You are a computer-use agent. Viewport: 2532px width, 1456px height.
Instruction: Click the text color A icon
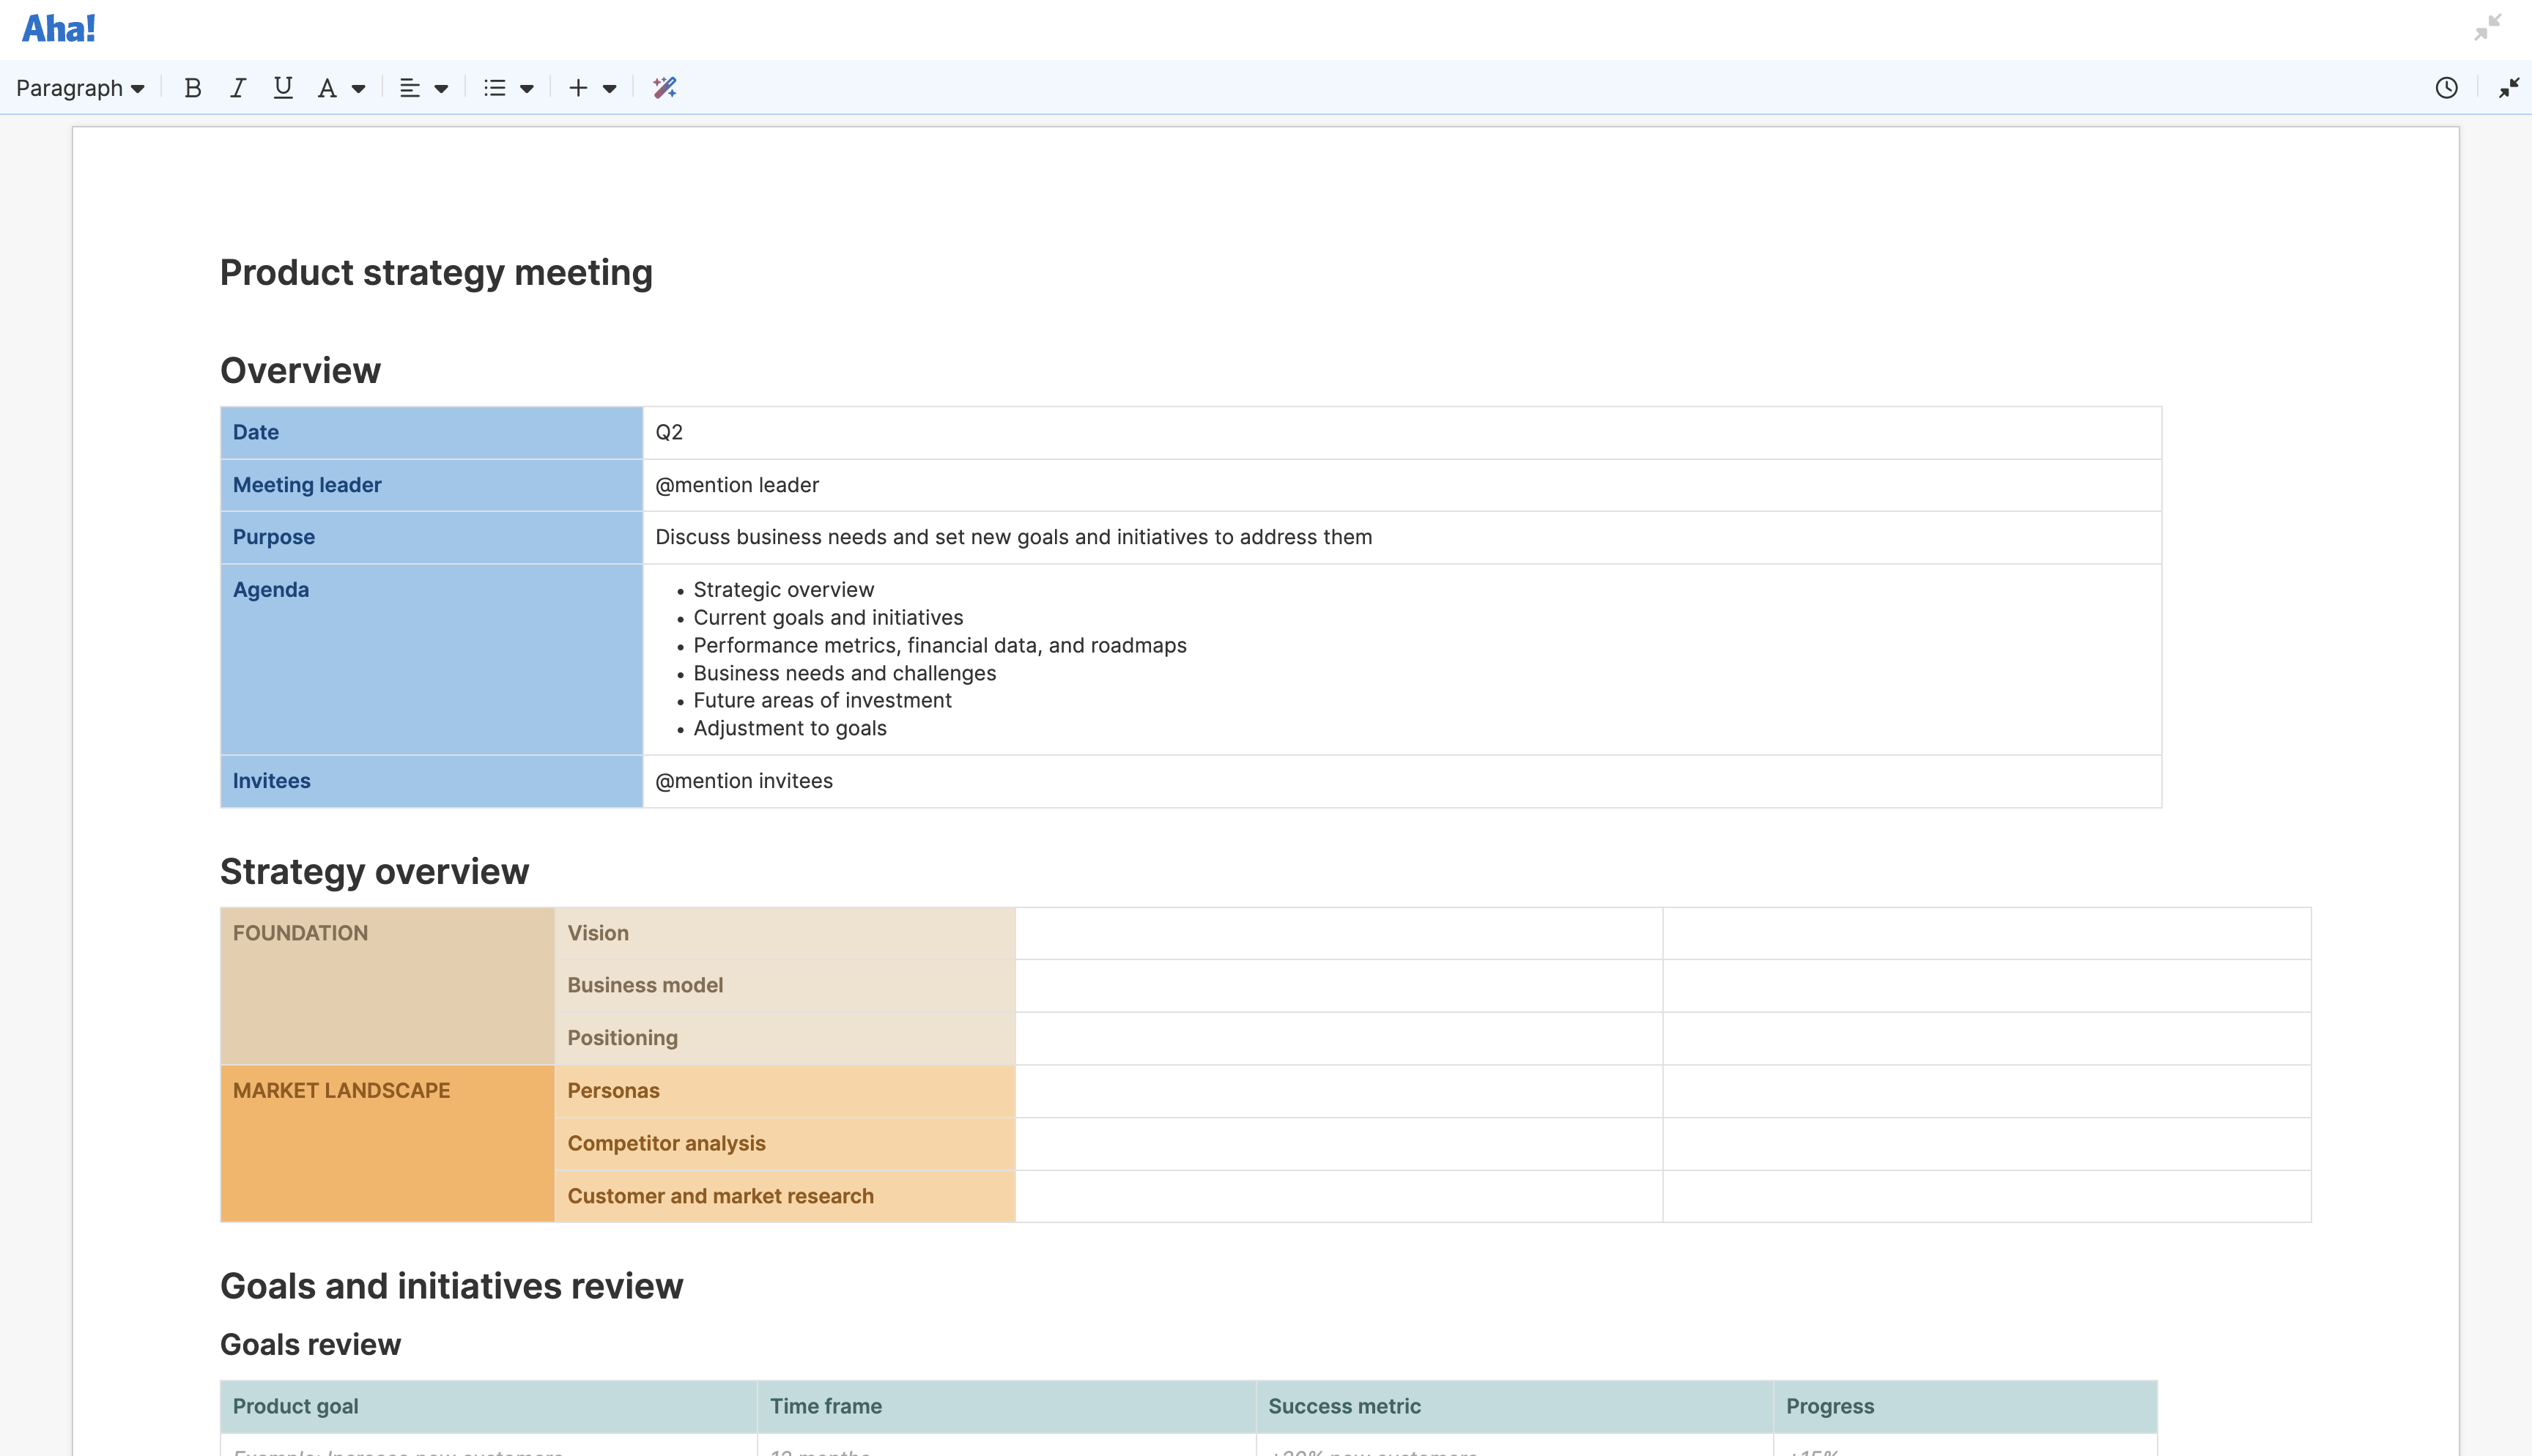point(327,88)
